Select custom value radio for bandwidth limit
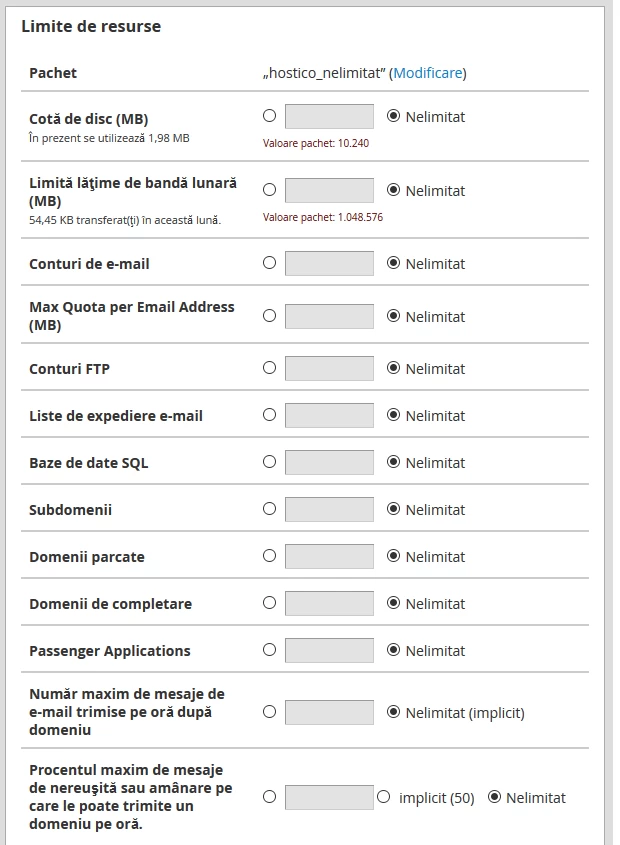Screen dimensions: 620x845 coord(269,190)
